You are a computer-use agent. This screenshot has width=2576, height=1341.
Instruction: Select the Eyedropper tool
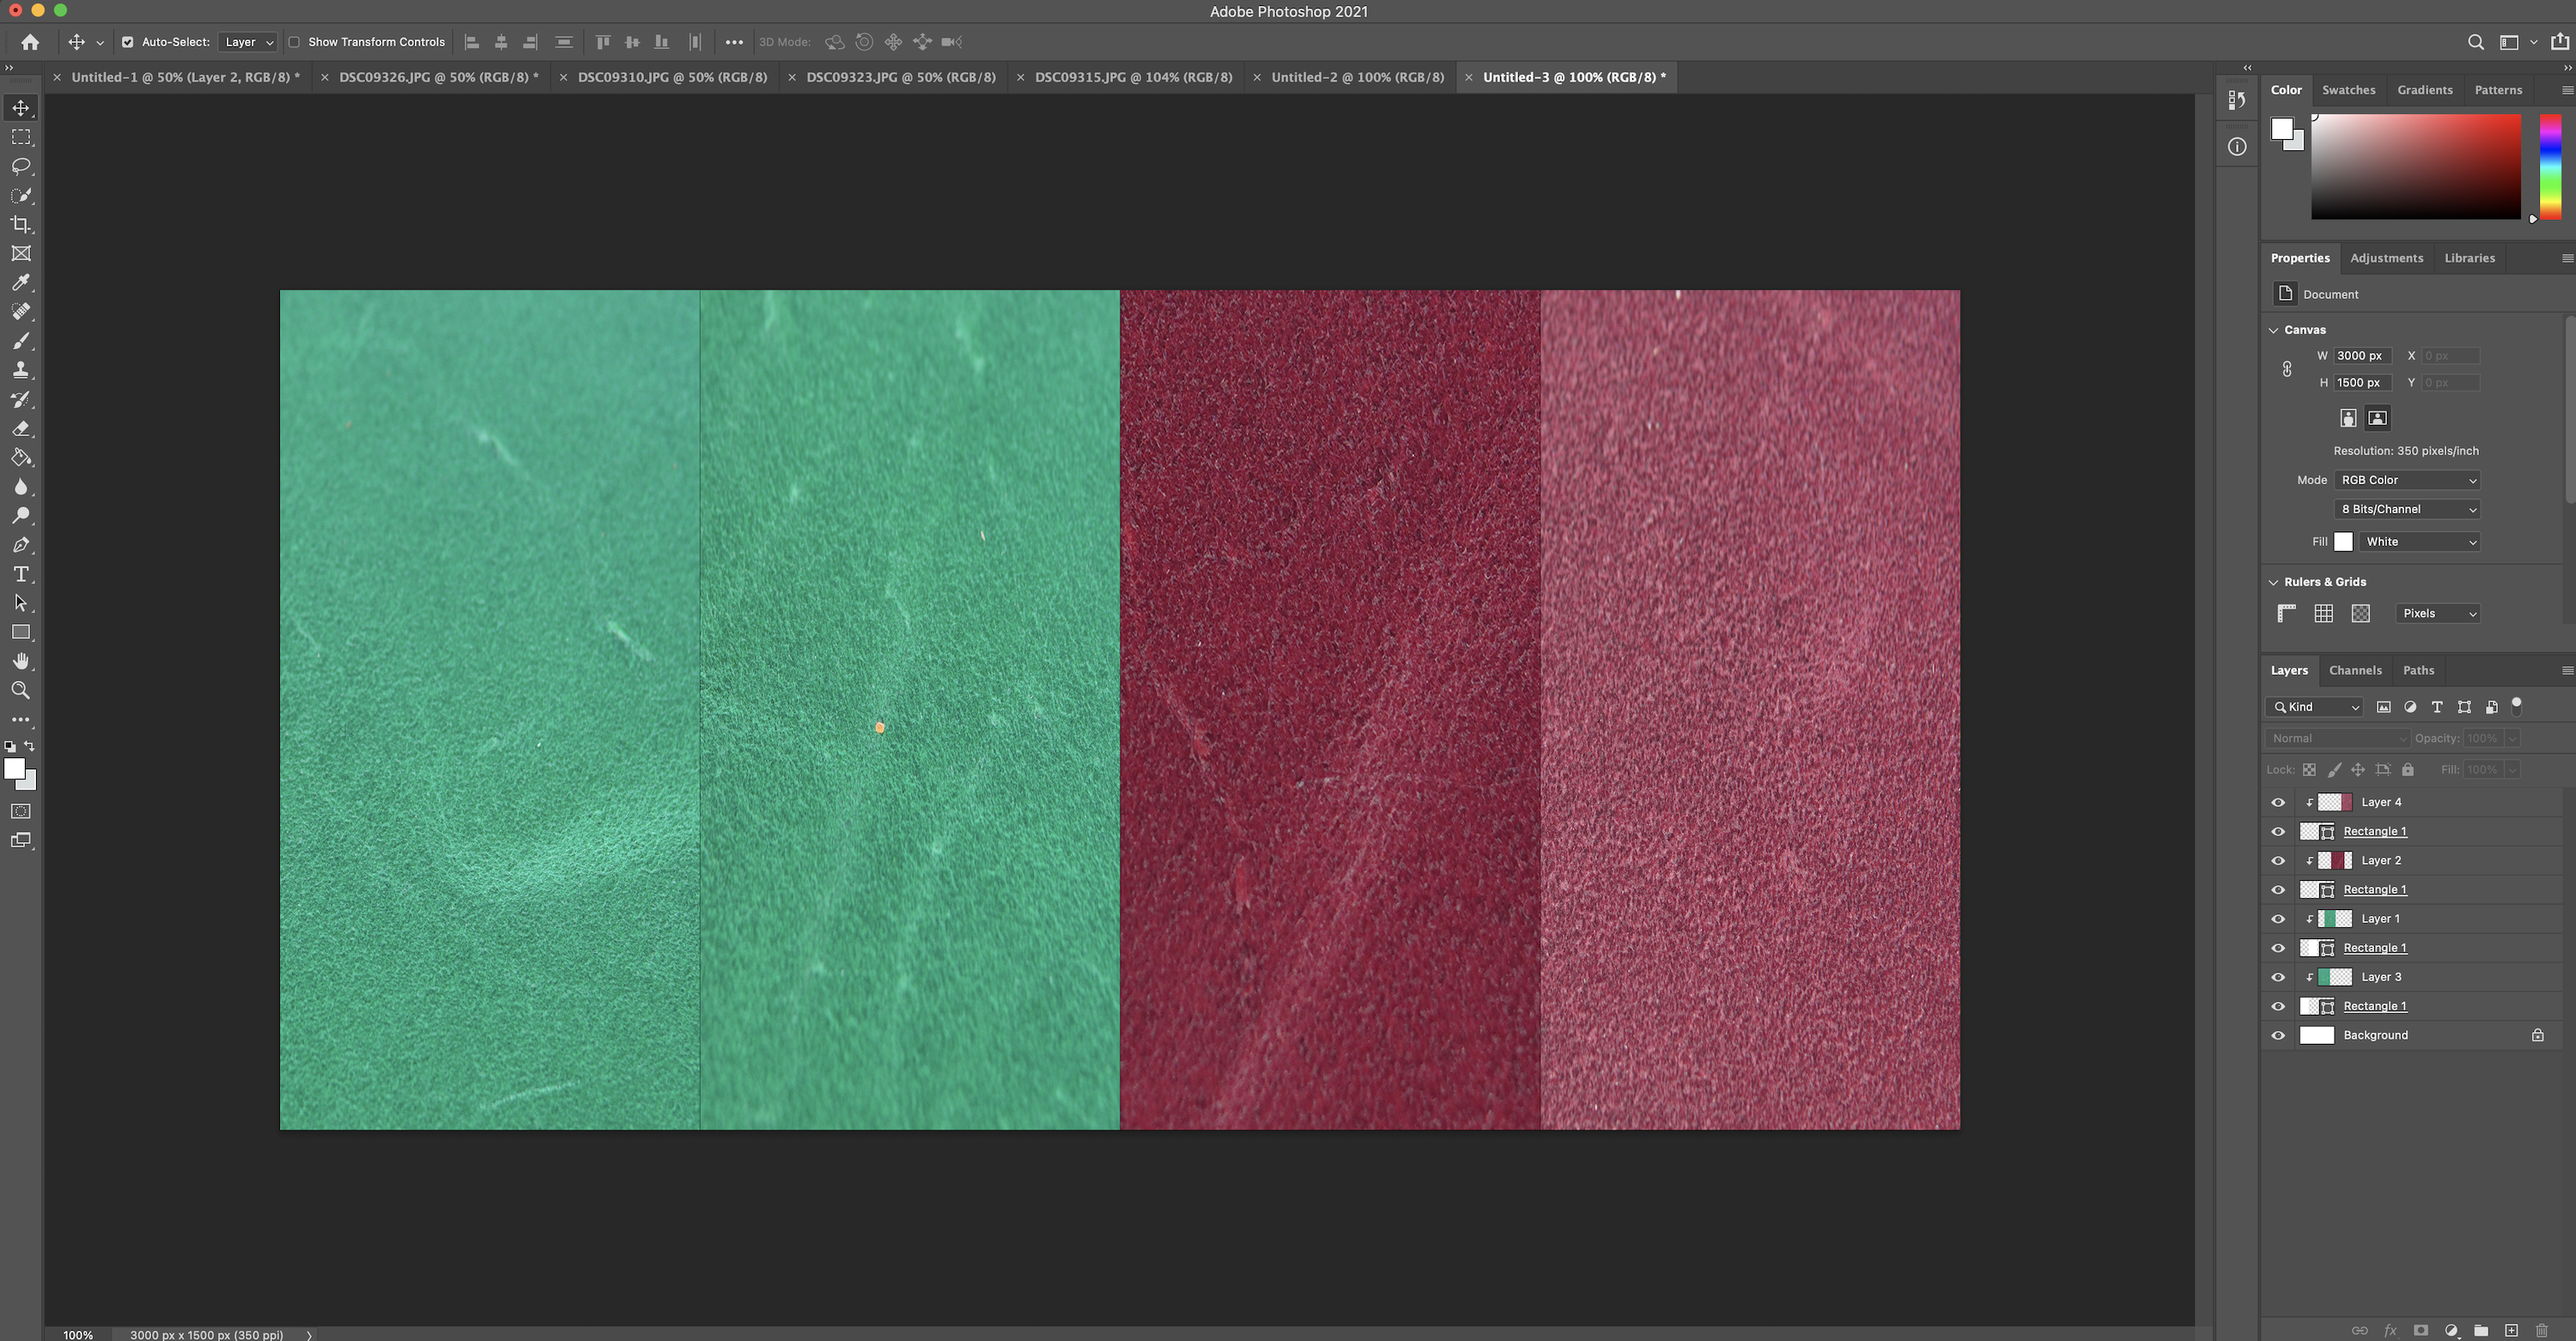click(21, 283)
